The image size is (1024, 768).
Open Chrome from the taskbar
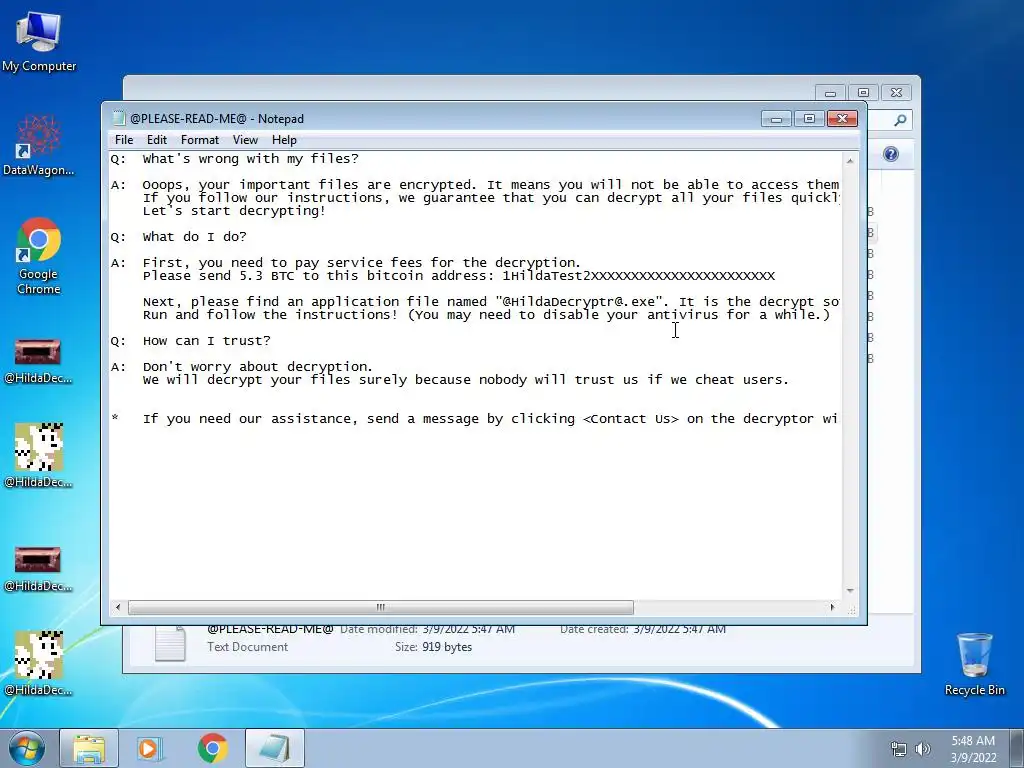[x=212, y=748]
